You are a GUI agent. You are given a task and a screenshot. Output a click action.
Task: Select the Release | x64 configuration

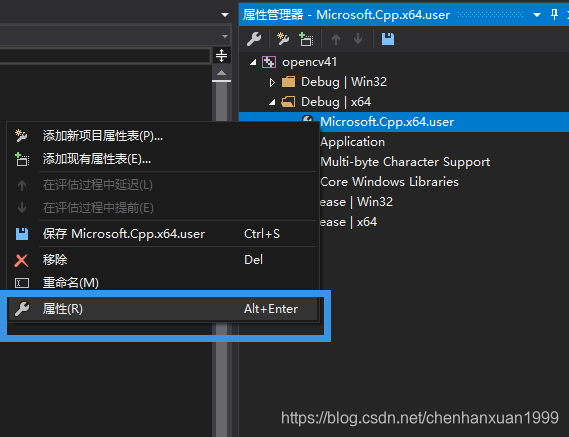(x=348, y=222)
